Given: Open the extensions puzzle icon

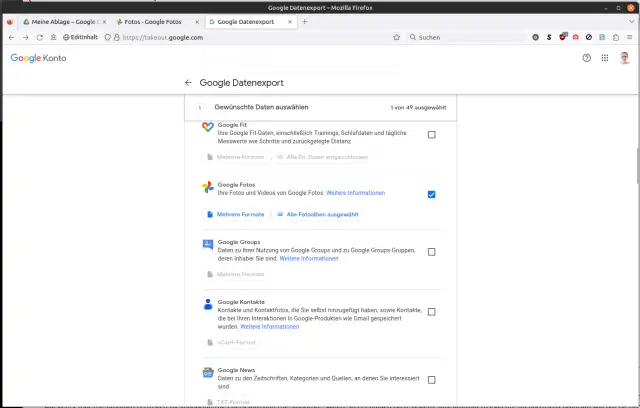Looking at the screenshot, I should (616, 37).
